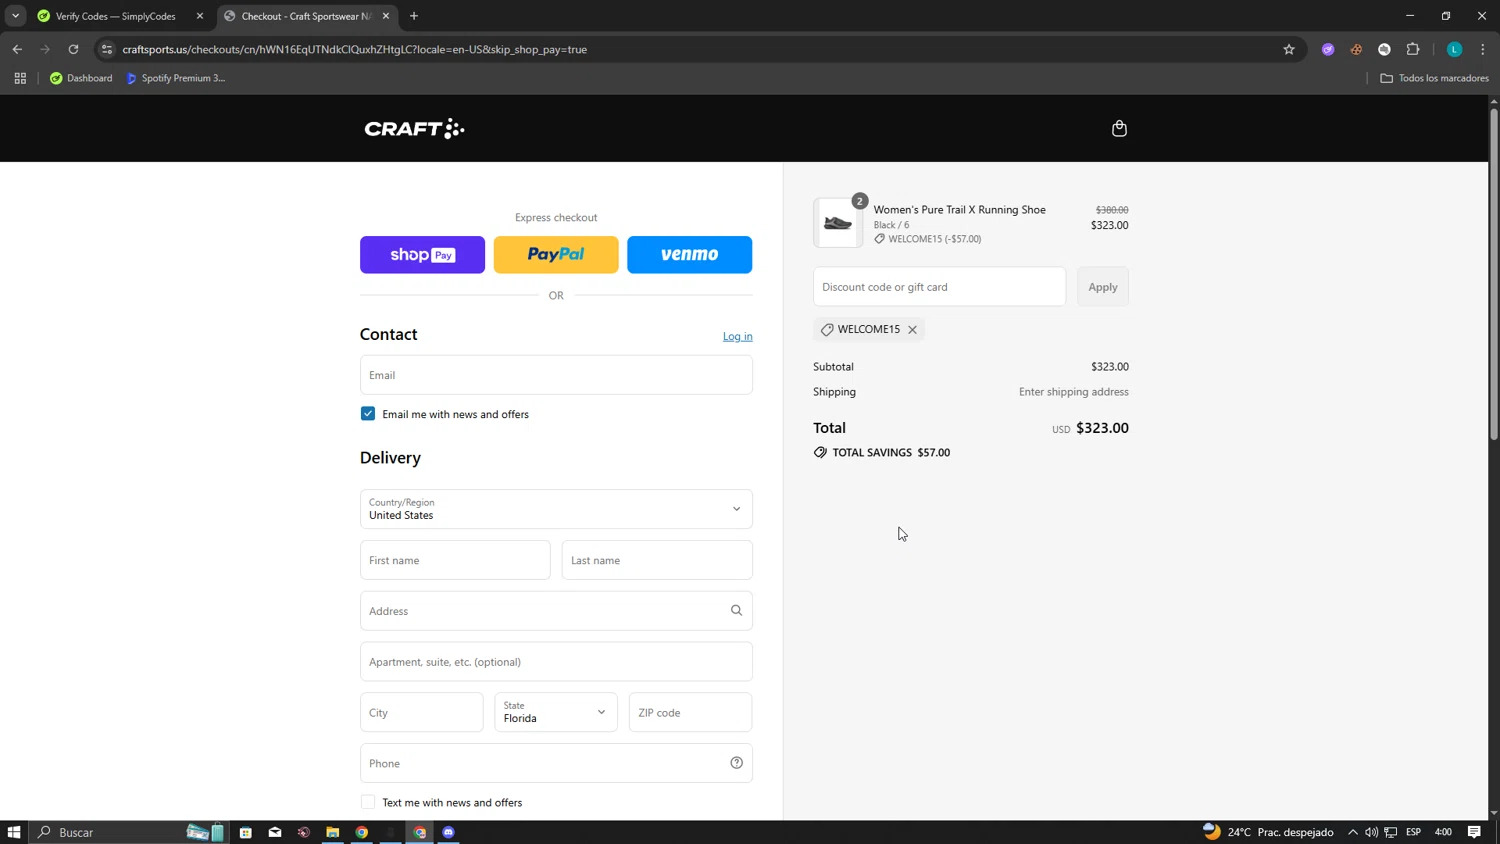Open the apps grid in bookmarks bar
The image size is (1500, 844).
(20, 78)
